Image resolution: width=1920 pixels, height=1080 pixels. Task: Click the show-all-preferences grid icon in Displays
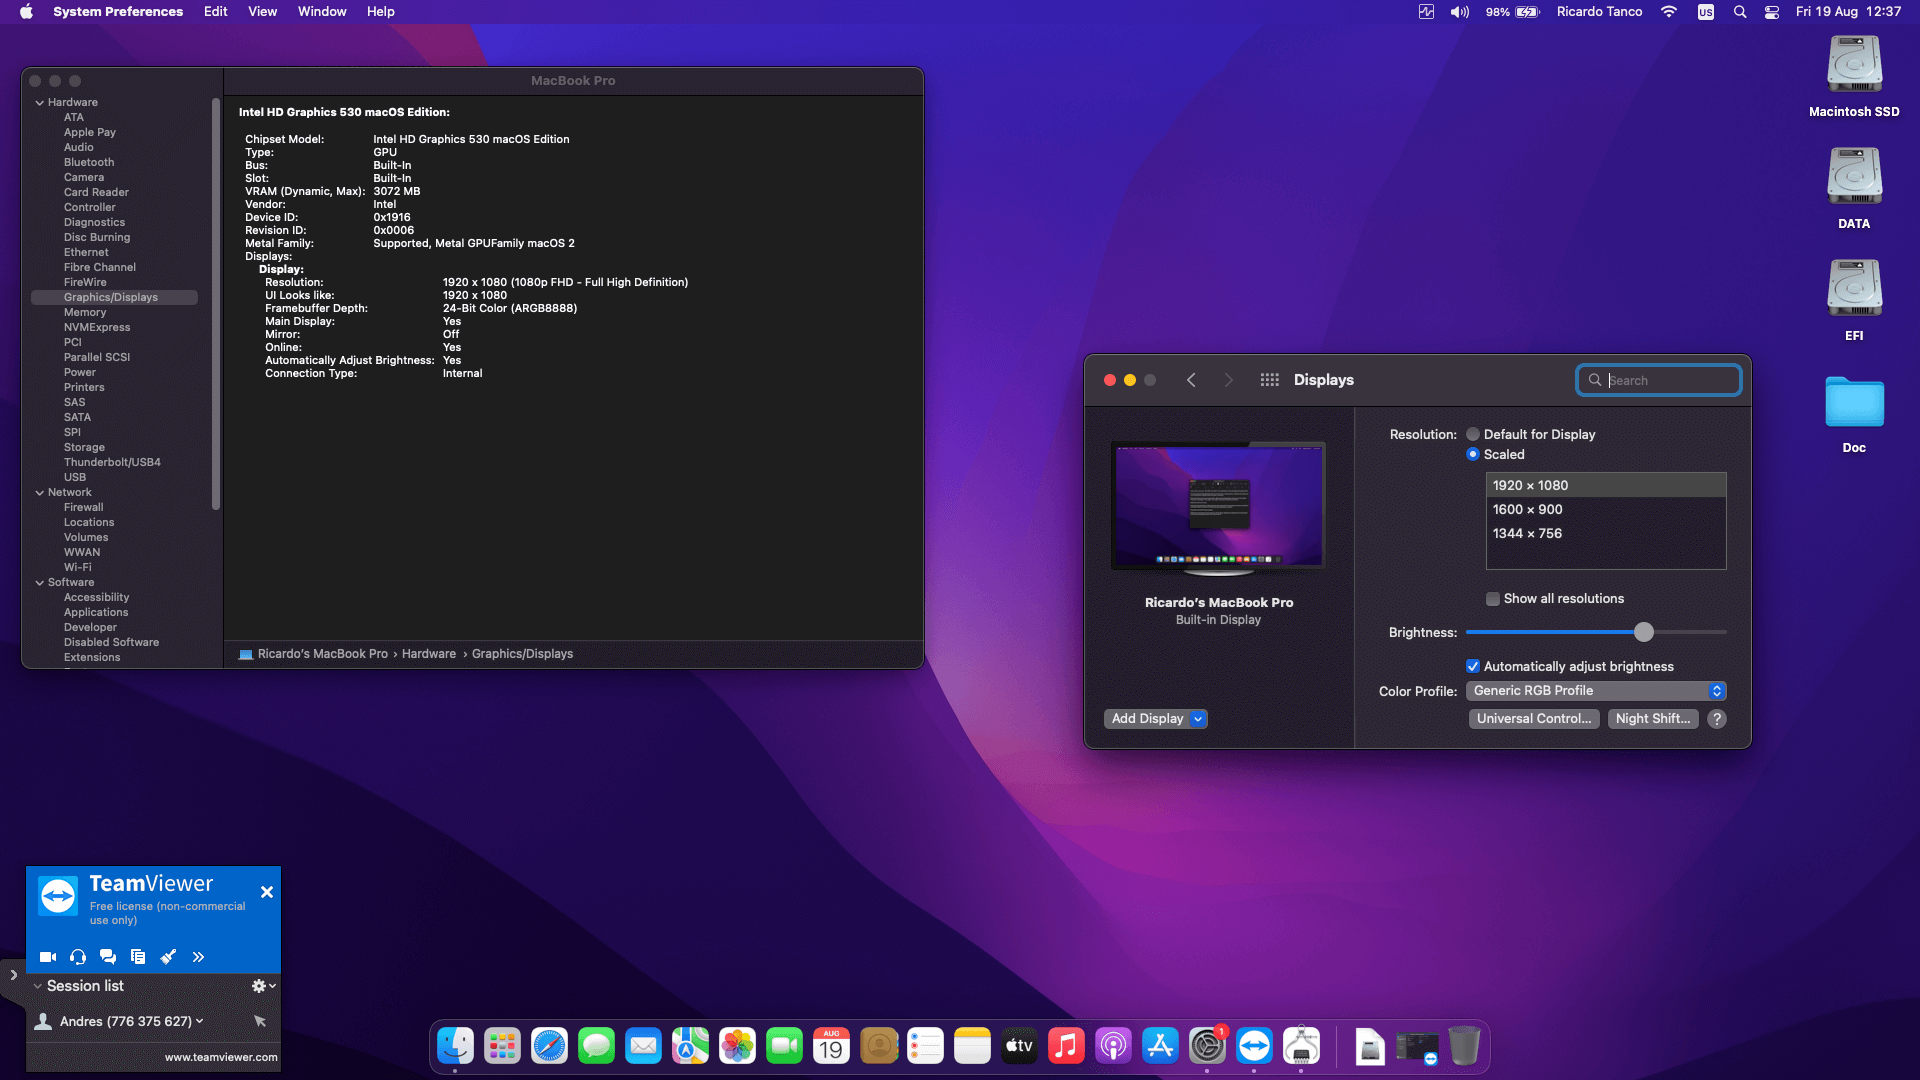coord(1269,379)
